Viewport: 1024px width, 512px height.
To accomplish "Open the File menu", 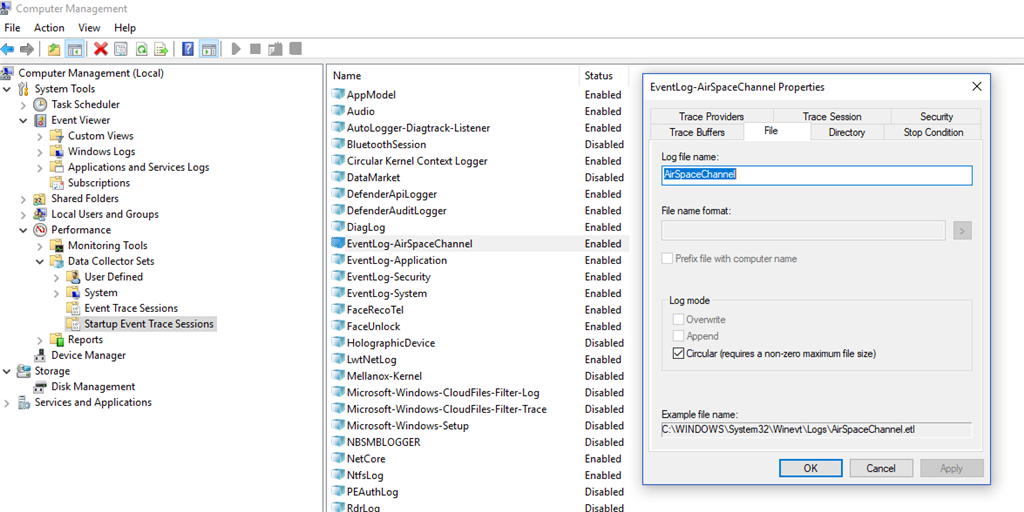I will pyautogui.click(x=13, y=27).
